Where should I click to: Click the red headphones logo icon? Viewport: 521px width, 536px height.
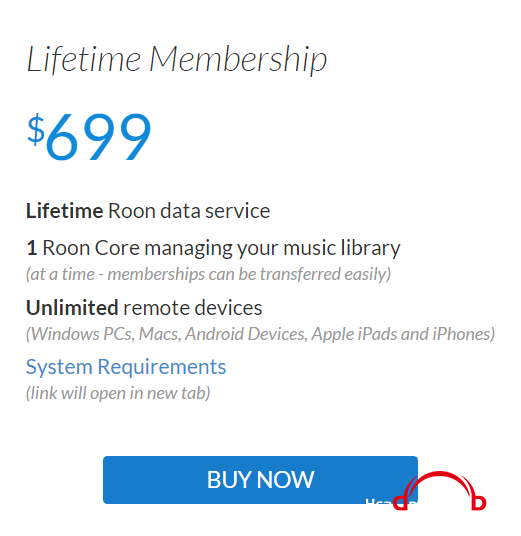(440, 491)
